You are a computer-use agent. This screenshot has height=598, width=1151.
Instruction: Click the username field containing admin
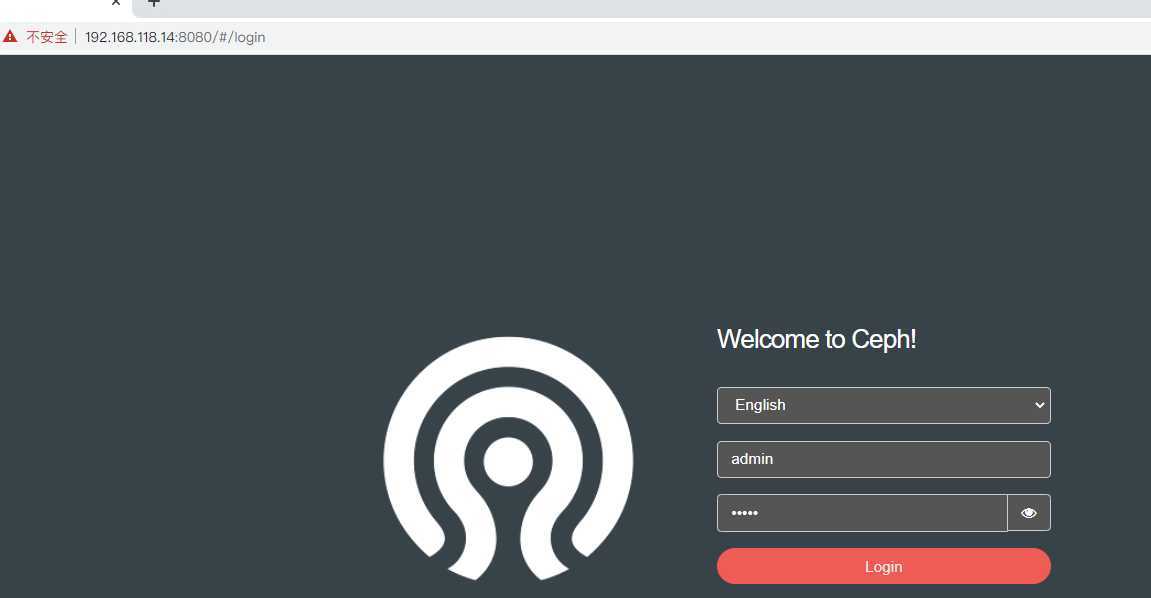[884, 459]
